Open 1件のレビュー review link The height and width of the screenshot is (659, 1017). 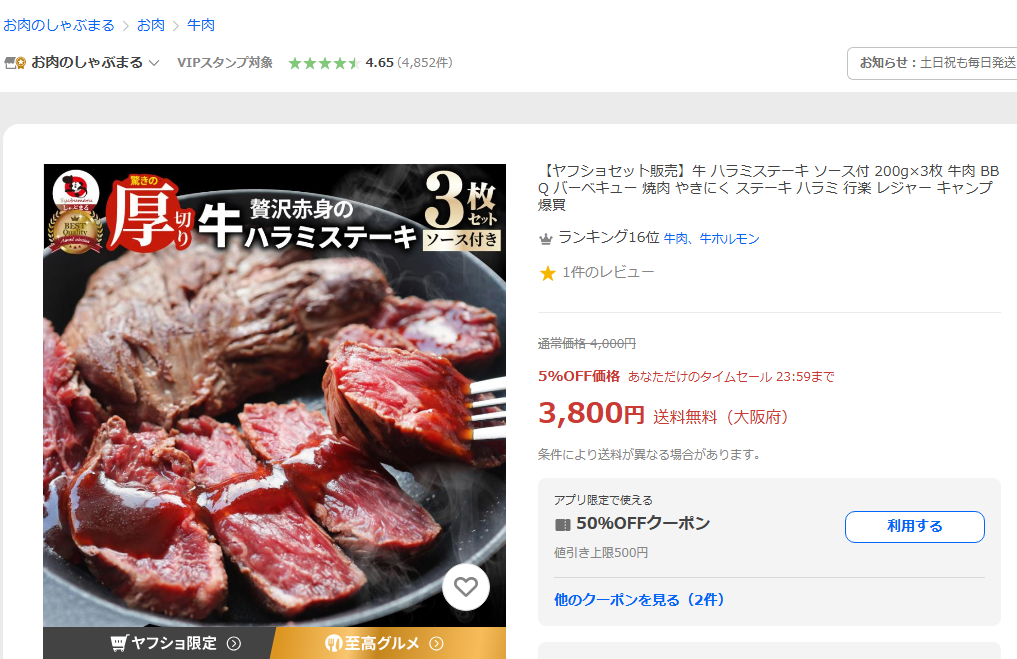click(608, 272)
